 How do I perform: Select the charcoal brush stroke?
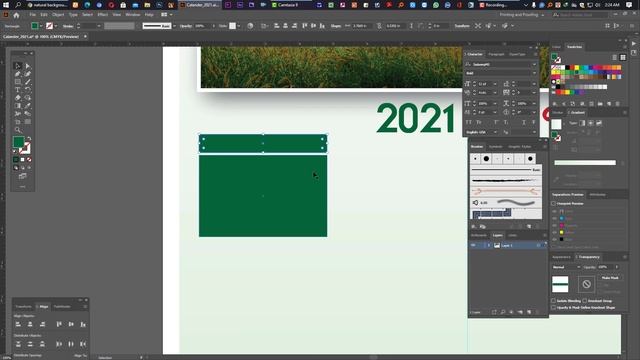point(506,180)
